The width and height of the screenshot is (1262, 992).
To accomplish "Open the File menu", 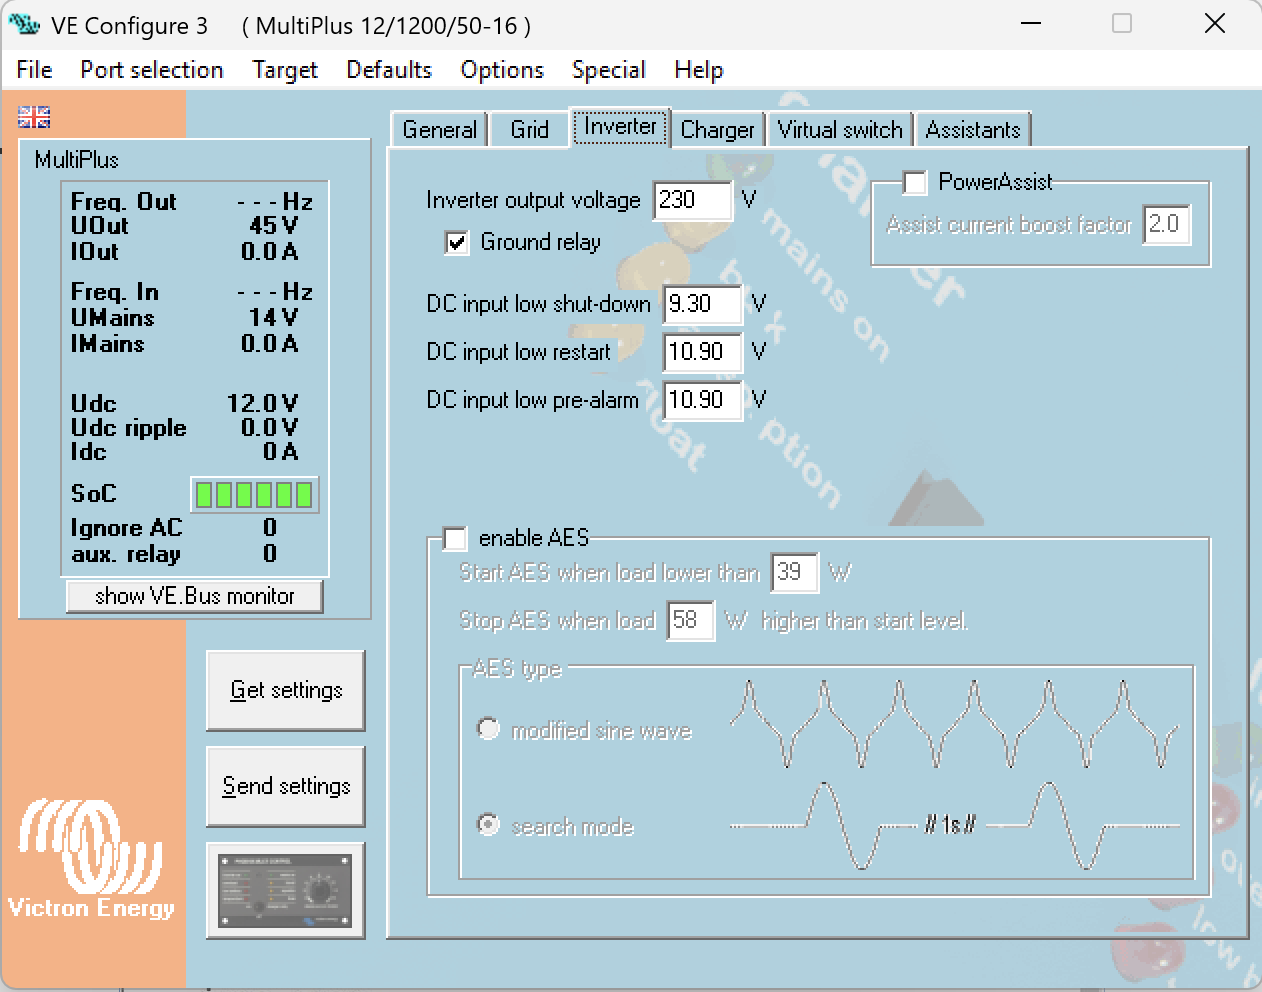I will [x=34, y=70].
